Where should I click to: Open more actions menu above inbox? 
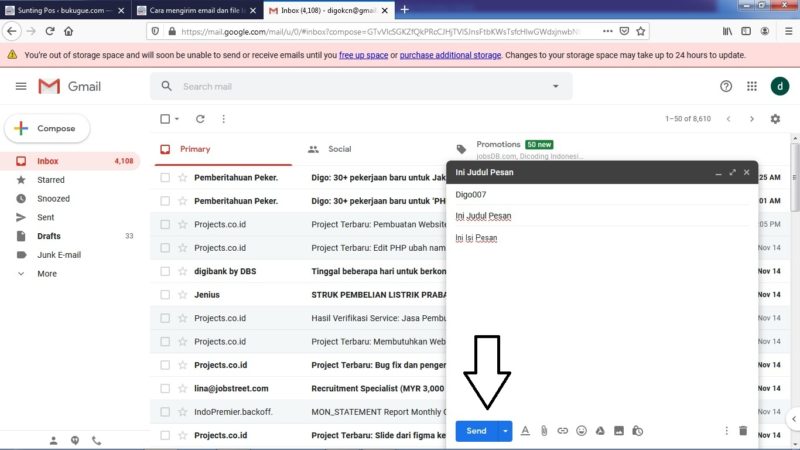click(x=223, y=119)
